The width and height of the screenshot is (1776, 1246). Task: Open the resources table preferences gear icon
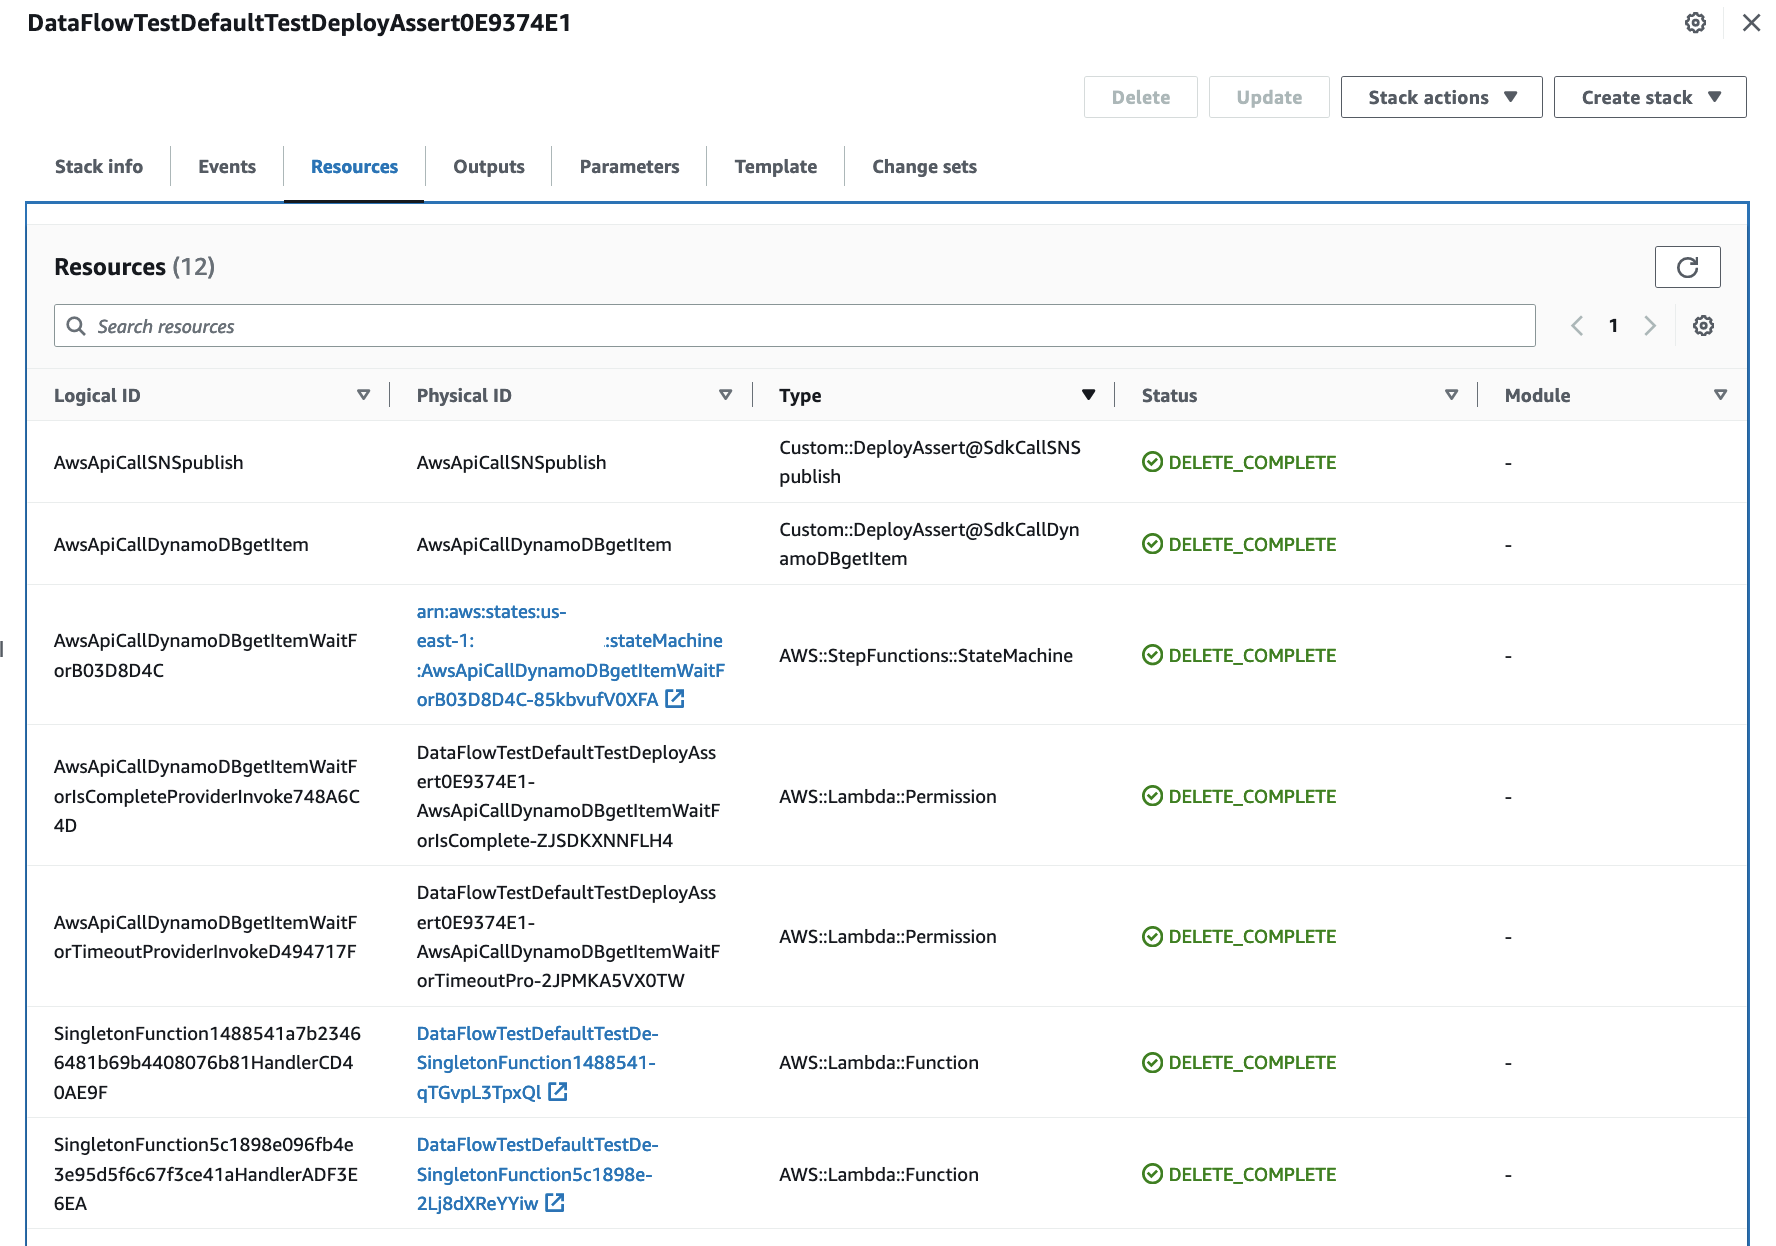(1703, 325)
